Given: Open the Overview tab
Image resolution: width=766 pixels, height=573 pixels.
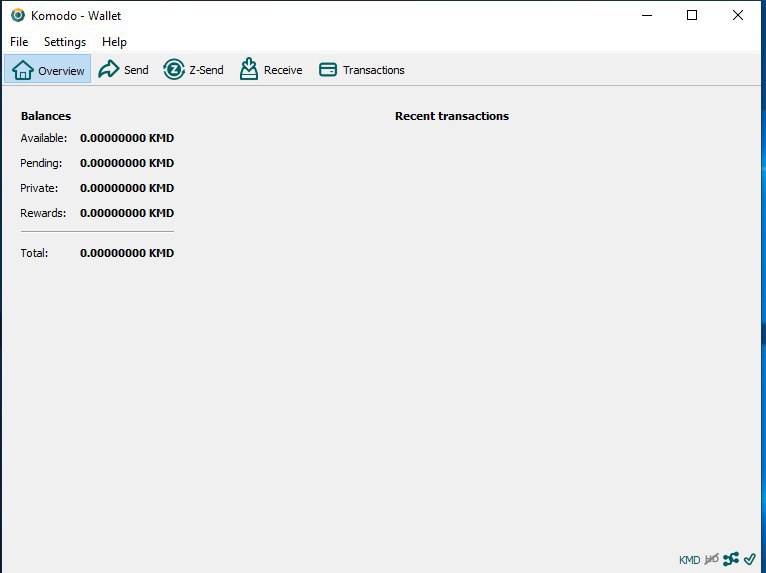Looking at the screenshot, I should point(48,69).
